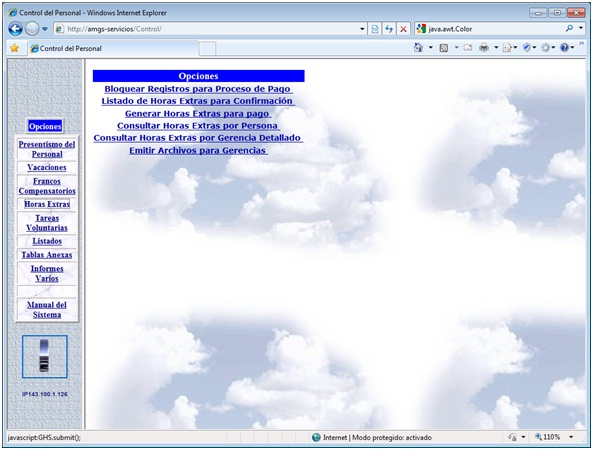Open the Tools gear dropdown menu
Image resolution: width=593 pixels, height=450 pixels.
coord(548,48)
